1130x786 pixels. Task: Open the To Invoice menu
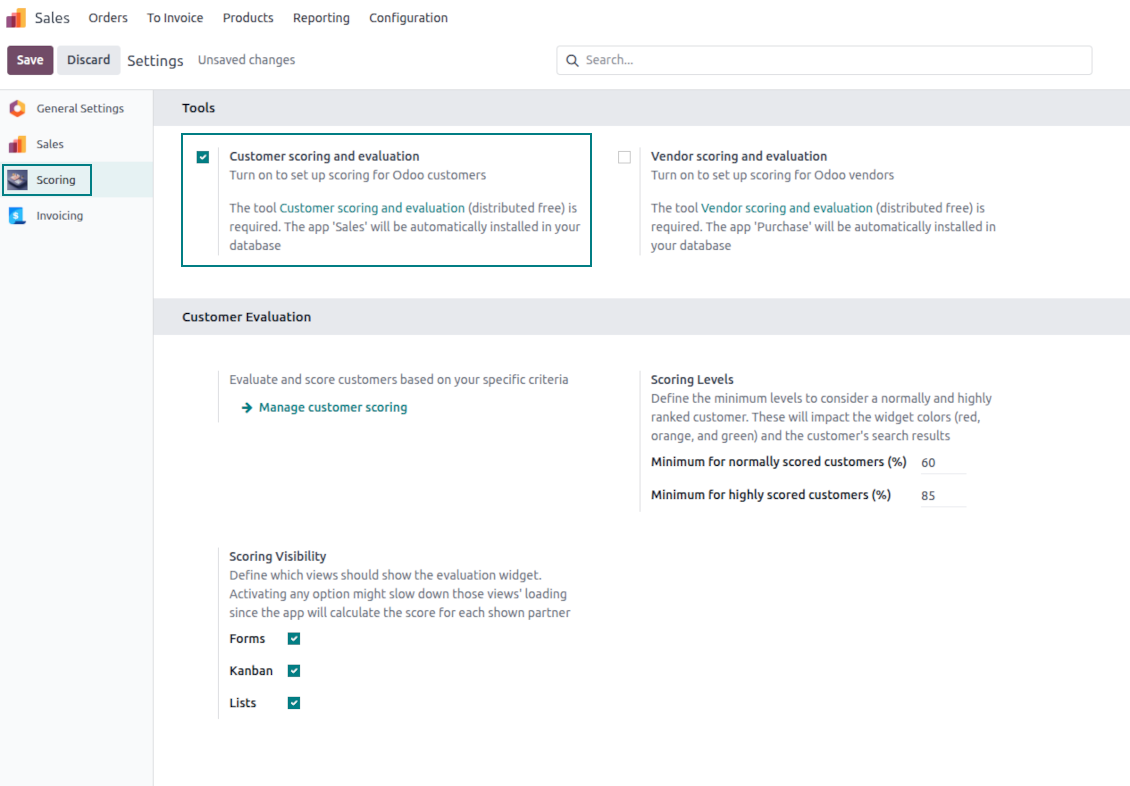(x=175, y=18)
